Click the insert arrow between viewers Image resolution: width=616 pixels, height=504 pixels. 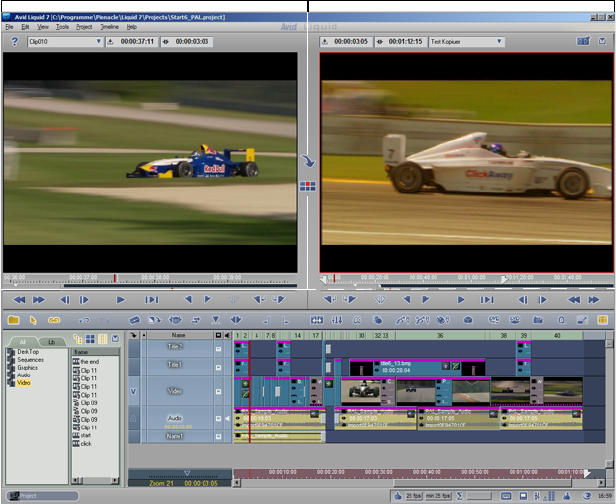pyautogui.click(x=308, y=161)
